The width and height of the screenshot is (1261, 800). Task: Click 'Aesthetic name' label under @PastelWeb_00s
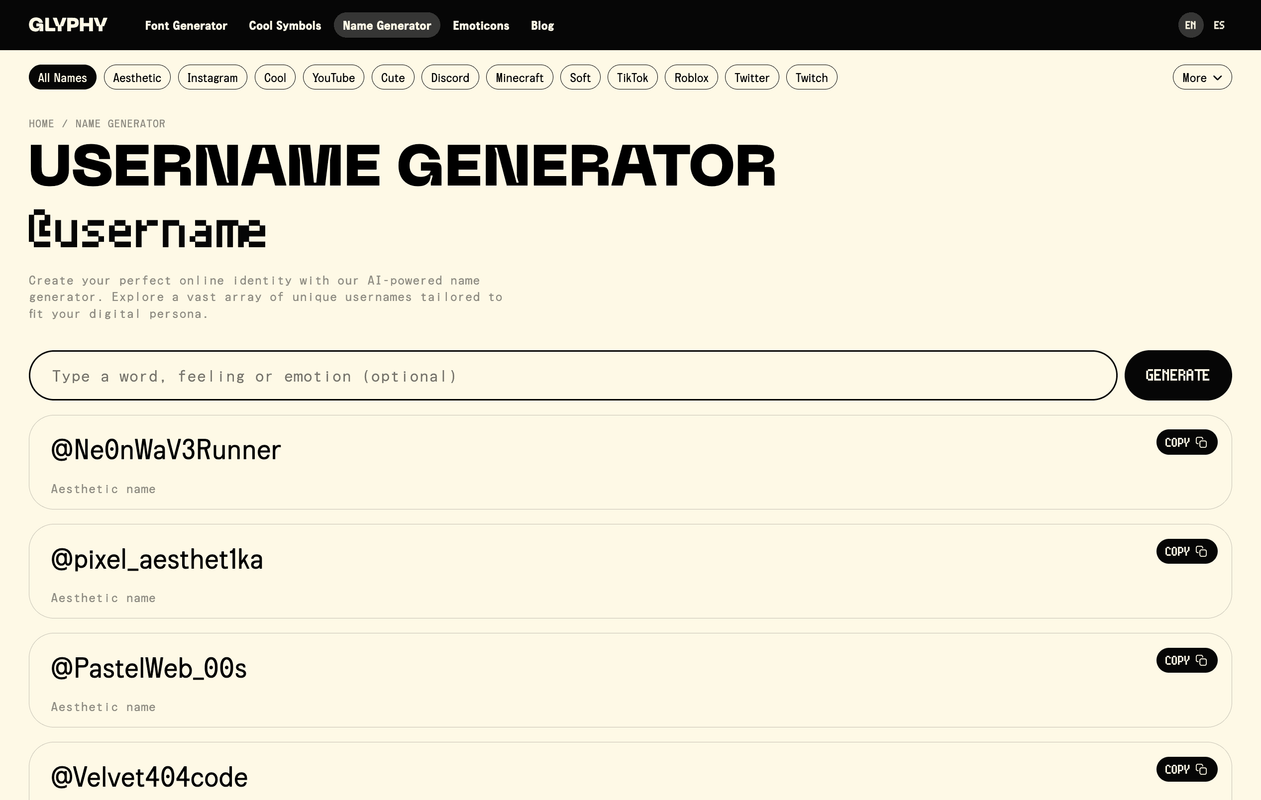click(x=103, y=707)
